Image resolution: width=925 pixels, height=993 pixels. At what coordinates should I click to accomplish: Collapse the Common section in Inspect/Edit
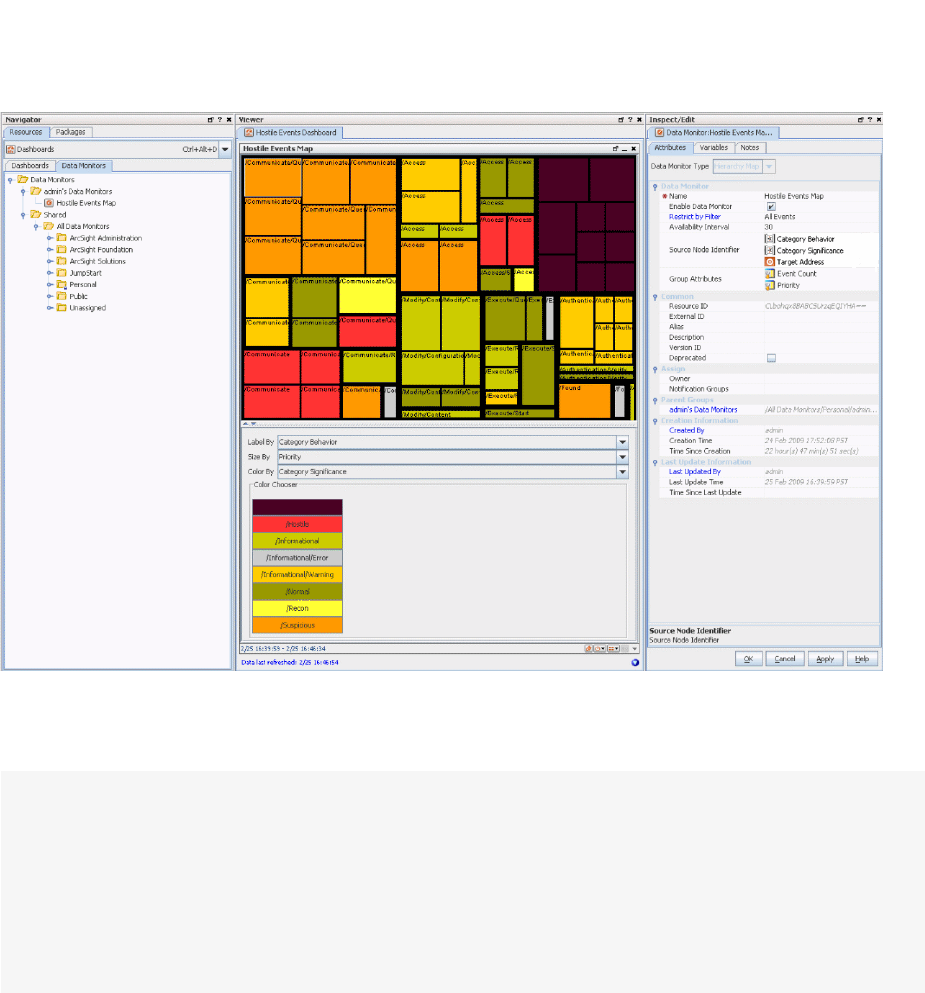pos(655,297)
